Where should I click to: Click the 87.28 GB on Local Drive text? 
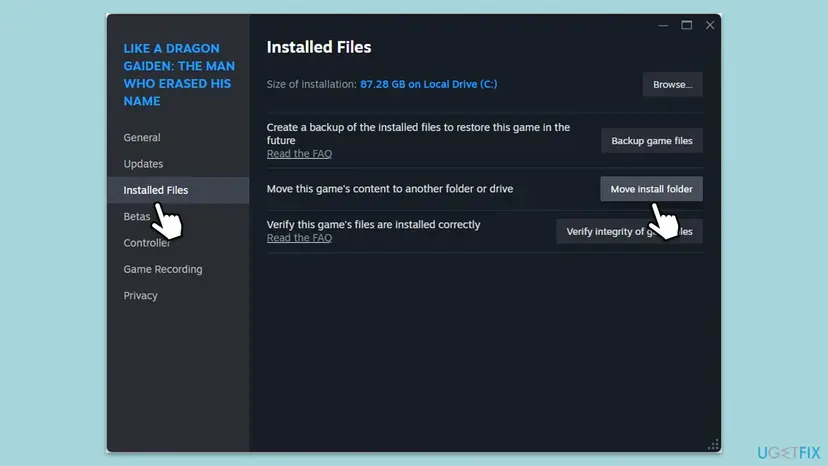coord(428,84)
